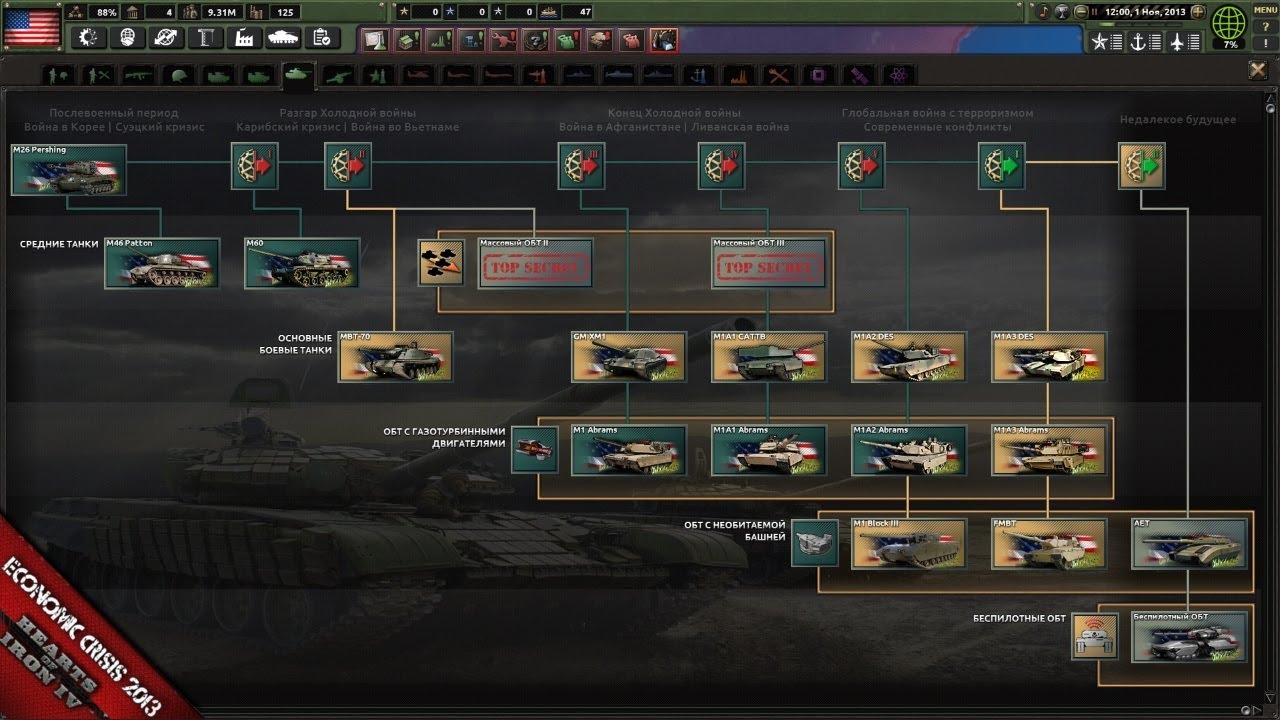Click the research flask alert icon

376,40
